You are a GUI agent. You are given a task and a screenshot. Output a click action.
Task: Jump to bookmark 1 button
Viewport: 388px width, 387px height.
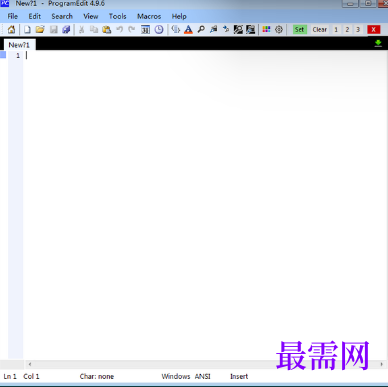point(336,30)
